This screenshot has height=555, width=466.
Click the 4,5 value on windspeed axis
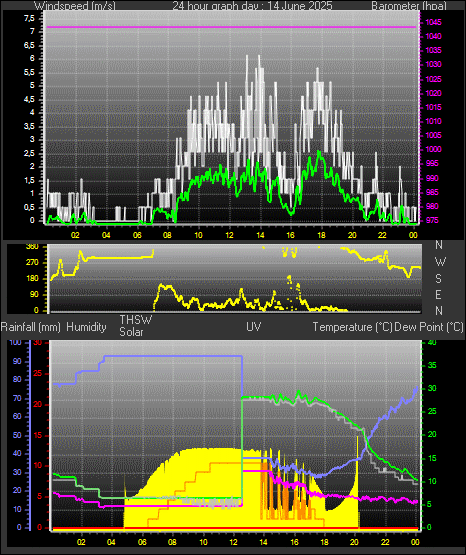29,99
